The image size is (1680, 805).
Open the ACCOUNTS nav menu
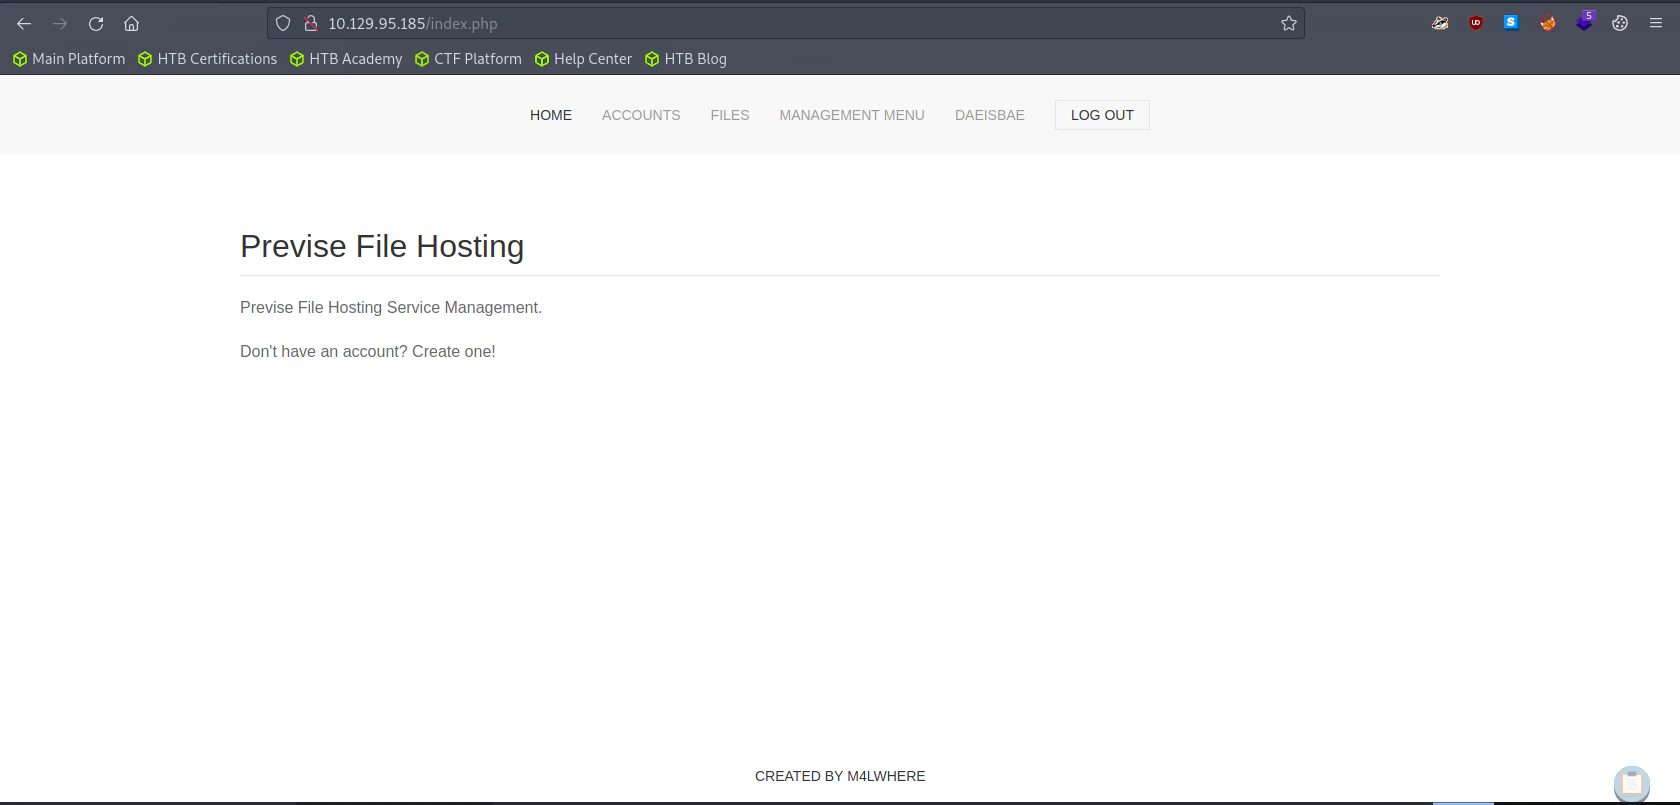pos(641,115)
